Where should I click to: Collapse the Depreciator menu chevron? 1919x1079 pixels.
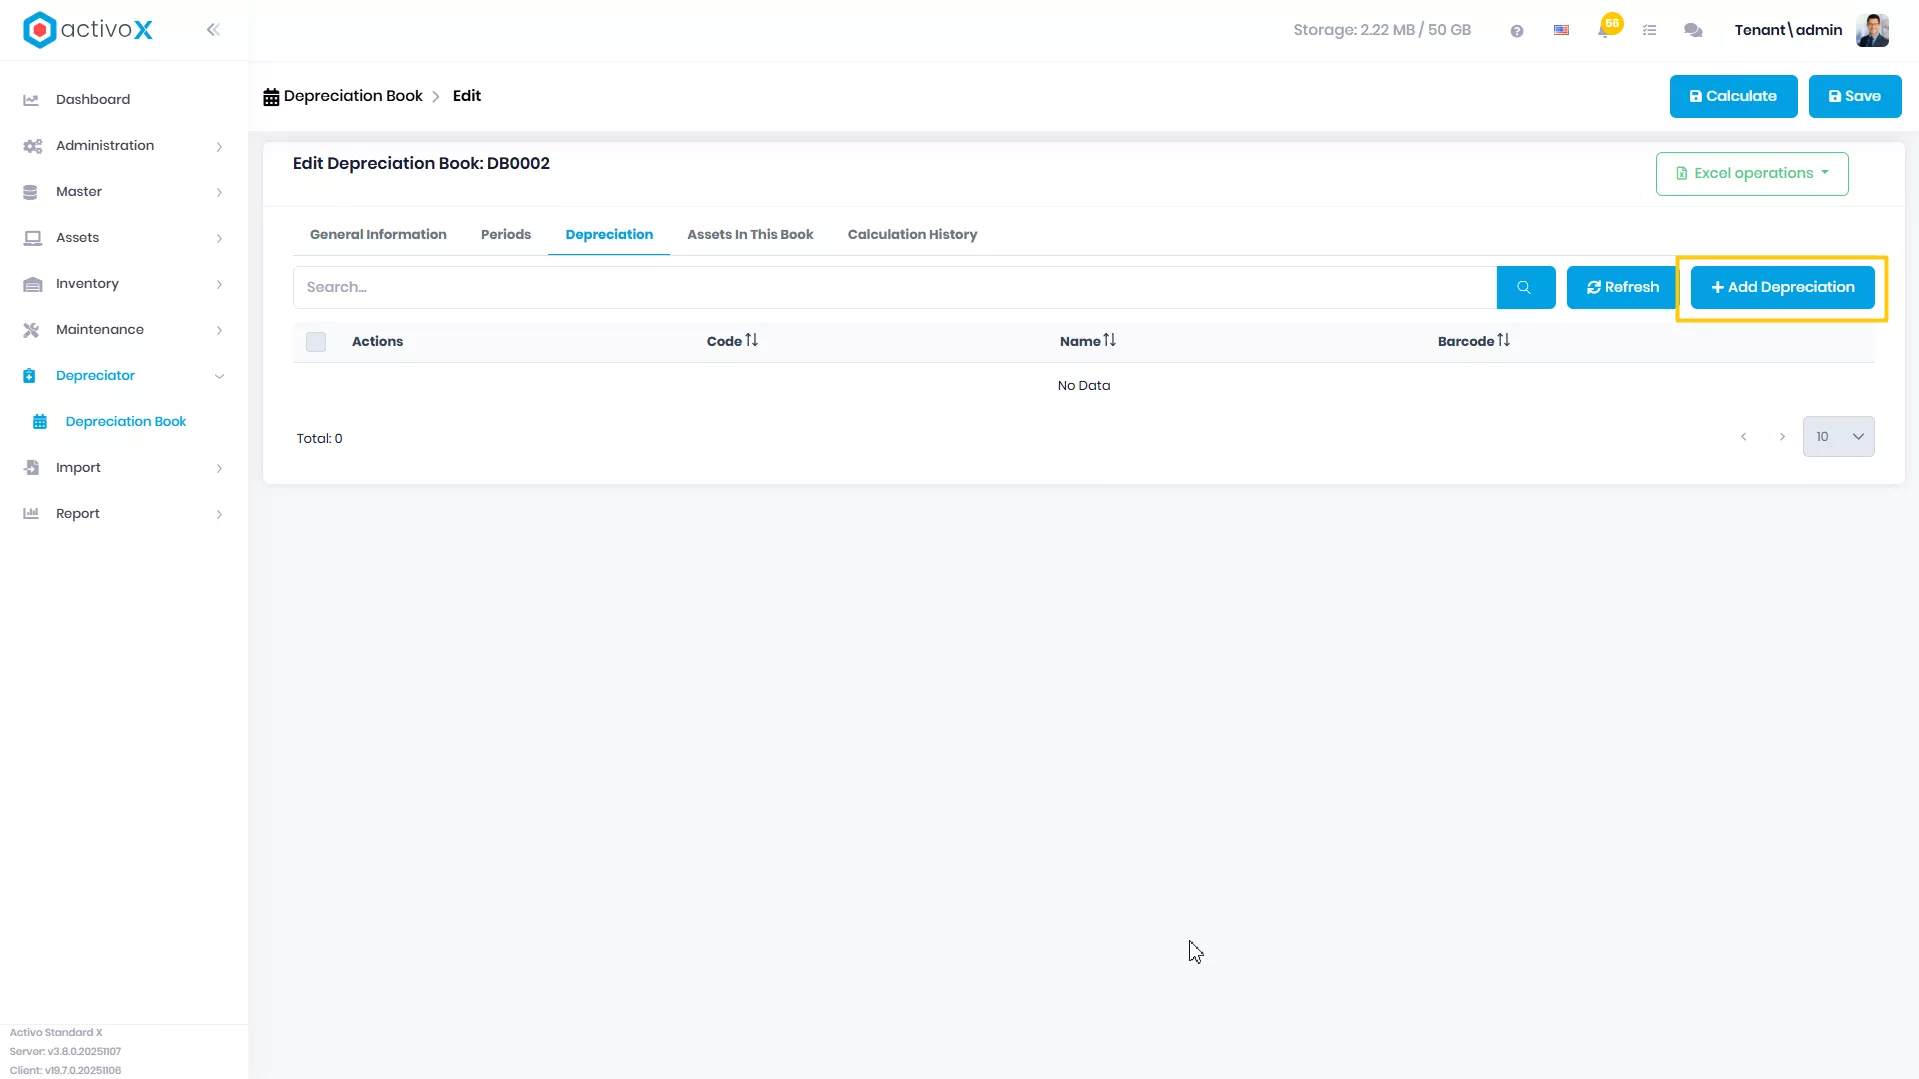(219, 377)
